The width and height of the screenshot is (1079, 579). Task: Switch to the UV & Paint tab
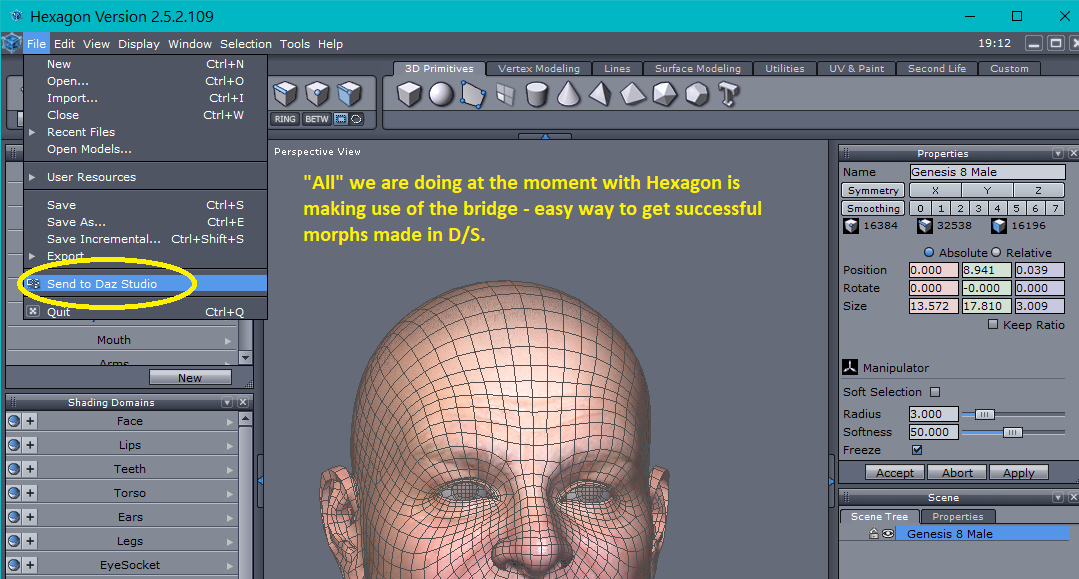(856, 68)
